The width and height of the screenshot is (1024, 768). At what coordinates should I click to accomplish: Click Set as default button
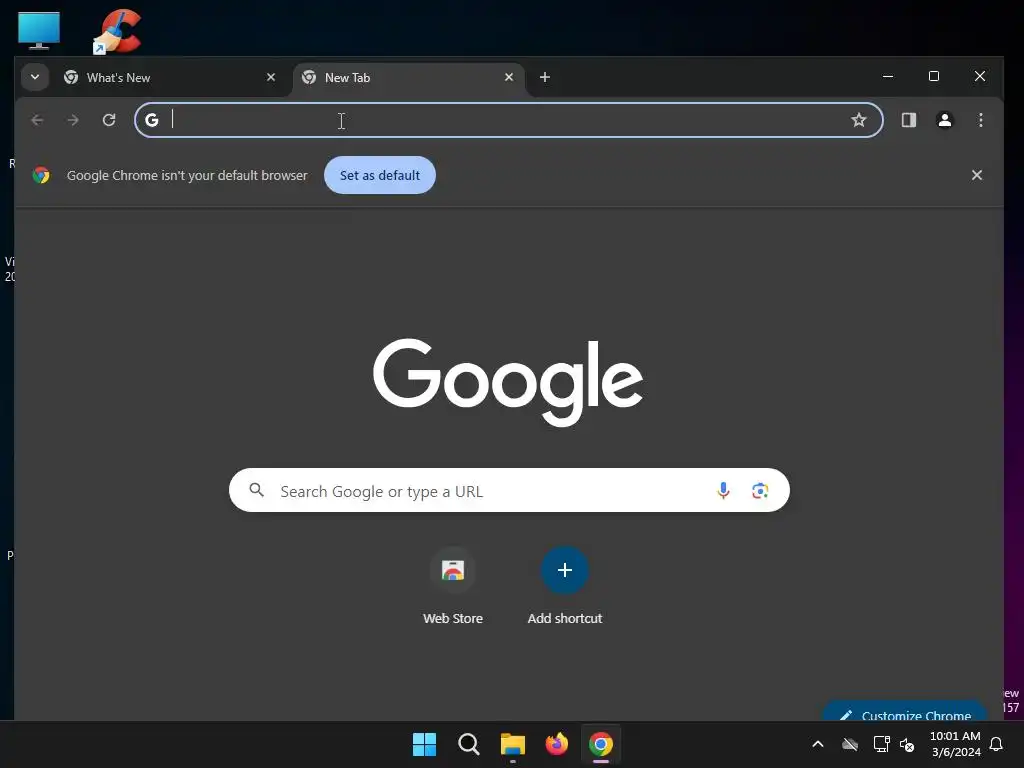coord(379,175)
